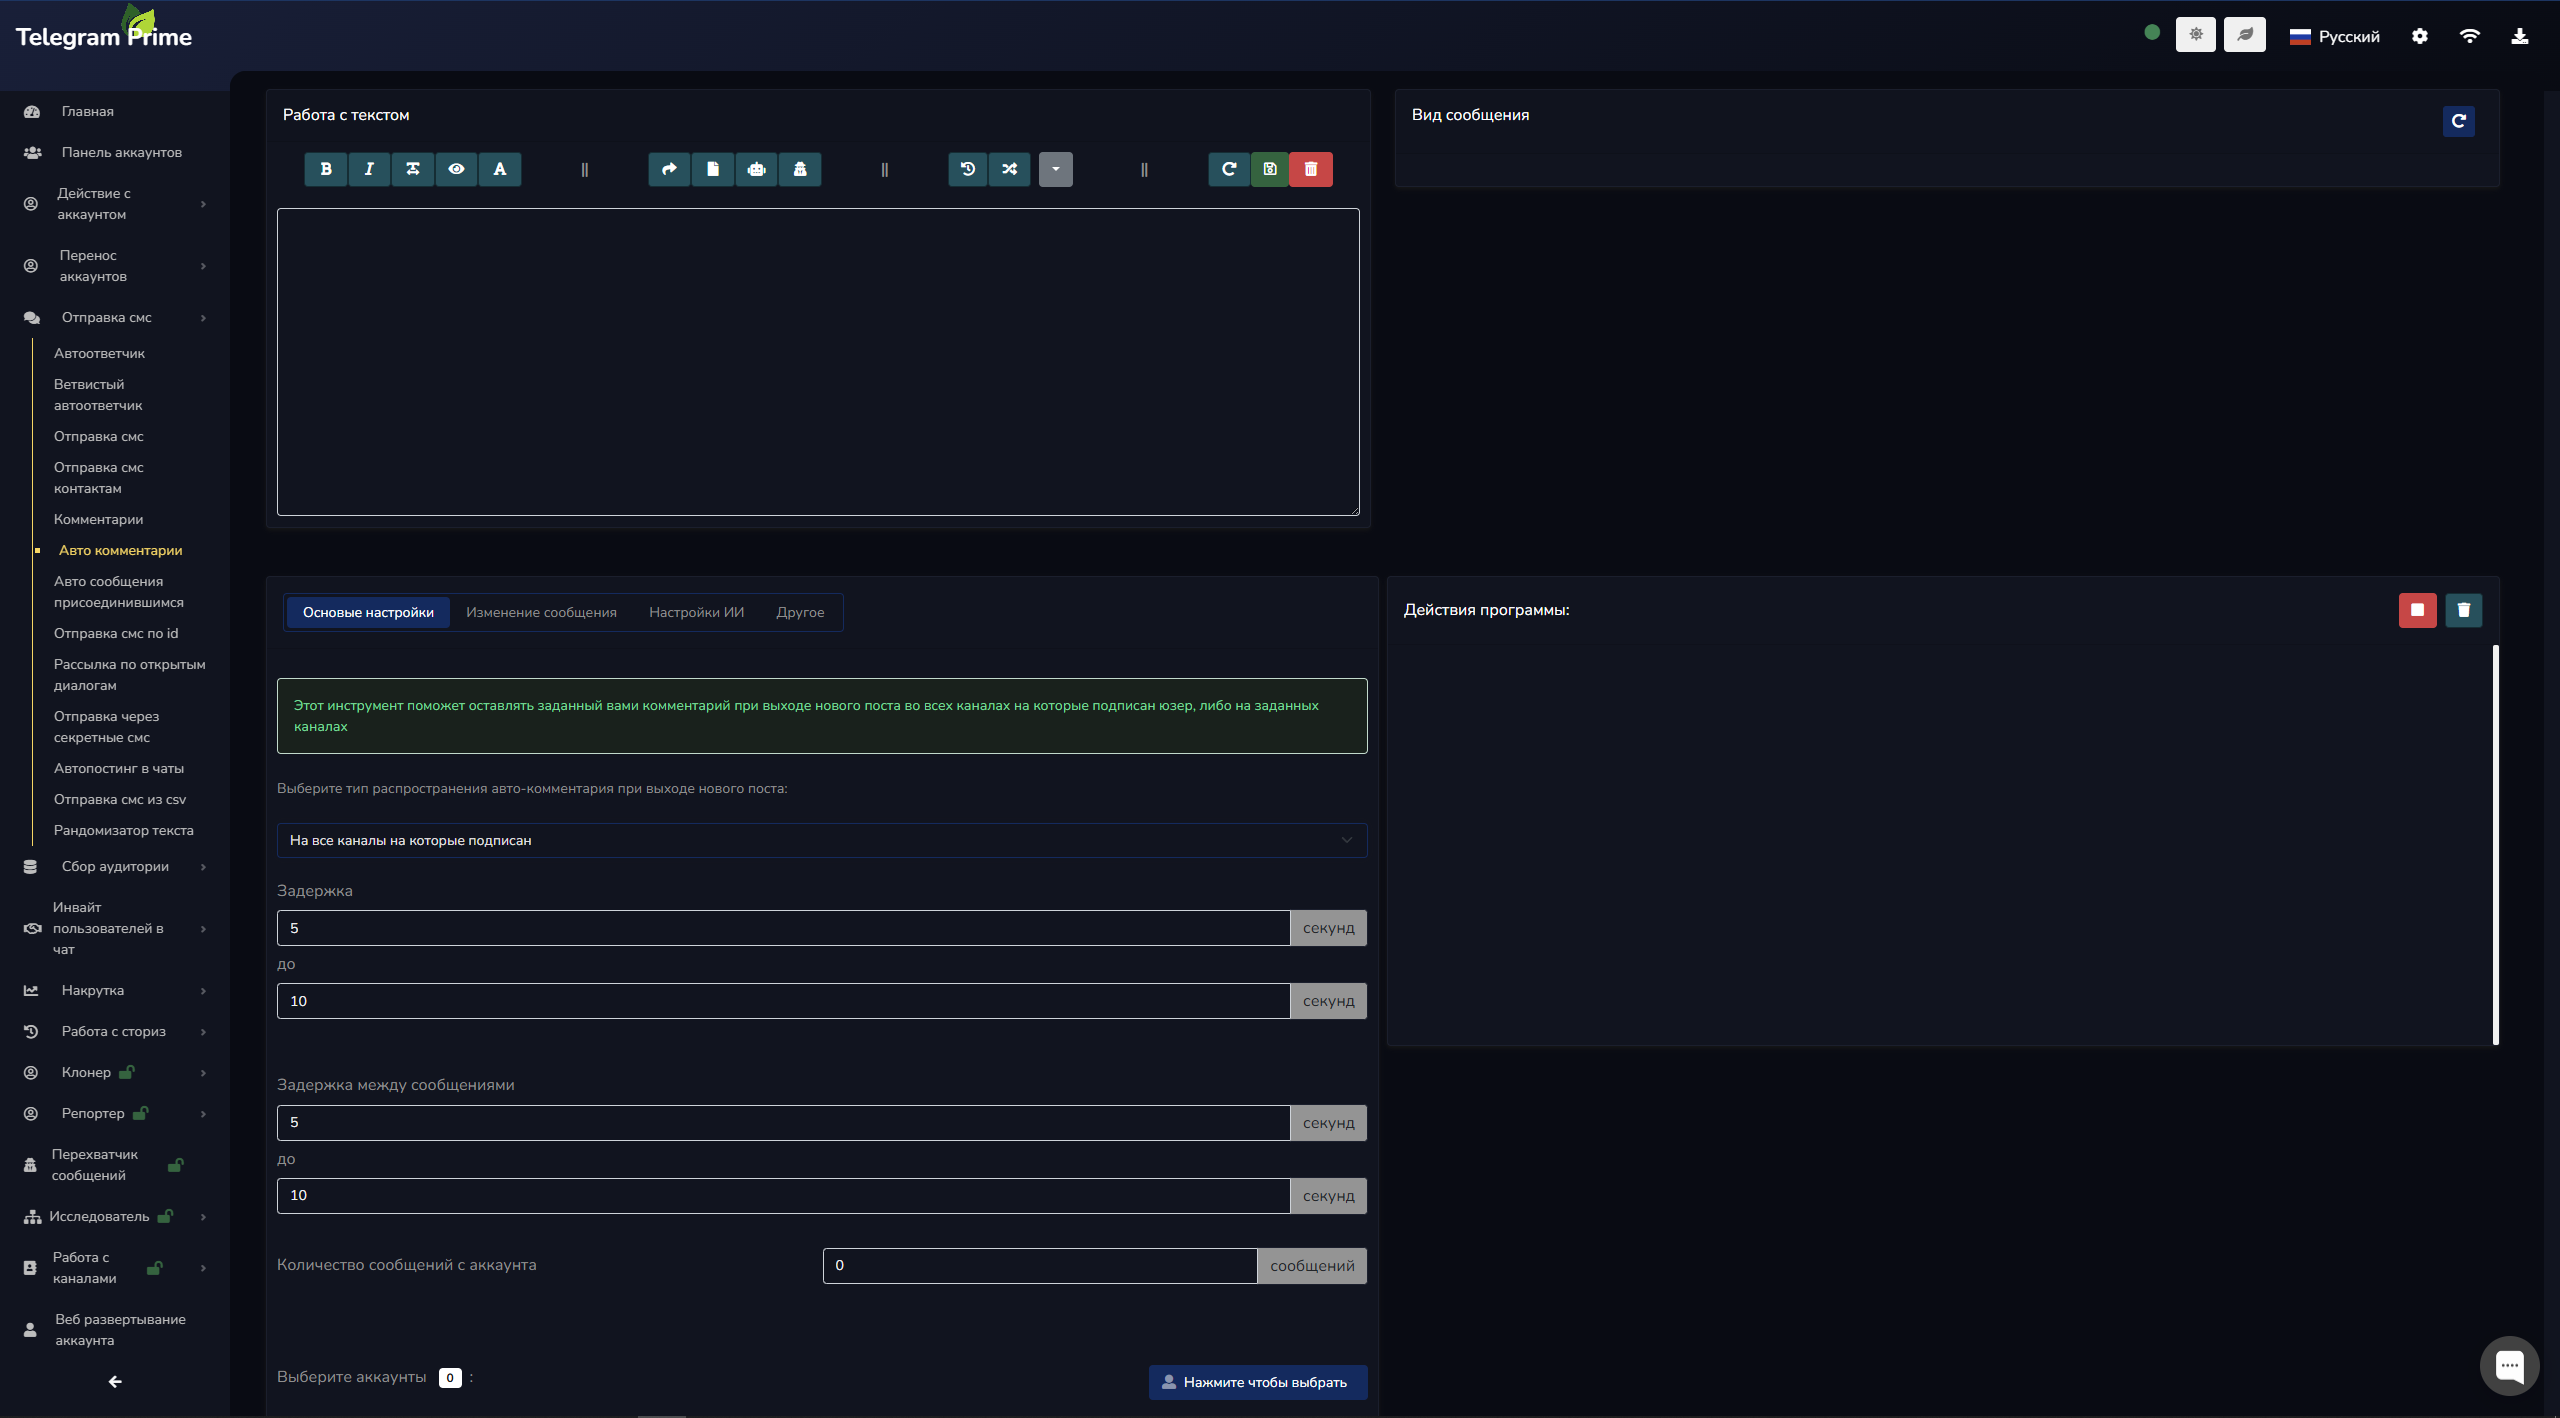Screen dimensions: 2560x1418
Task: Refresh the message preview panel
Action: click(x=2458, y=121)
